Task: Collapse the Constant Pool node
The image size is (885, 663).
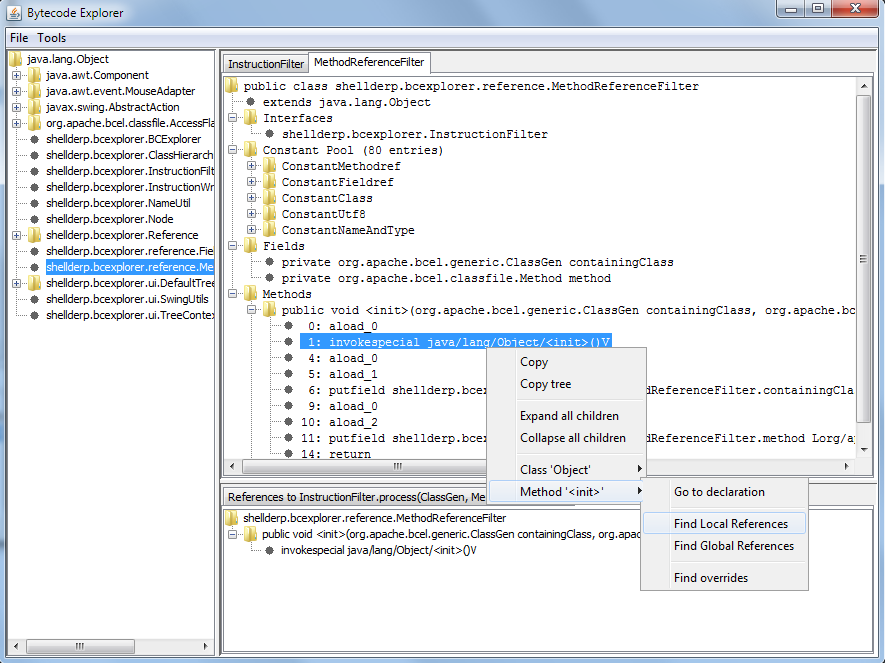Action: tap(232, 150)
